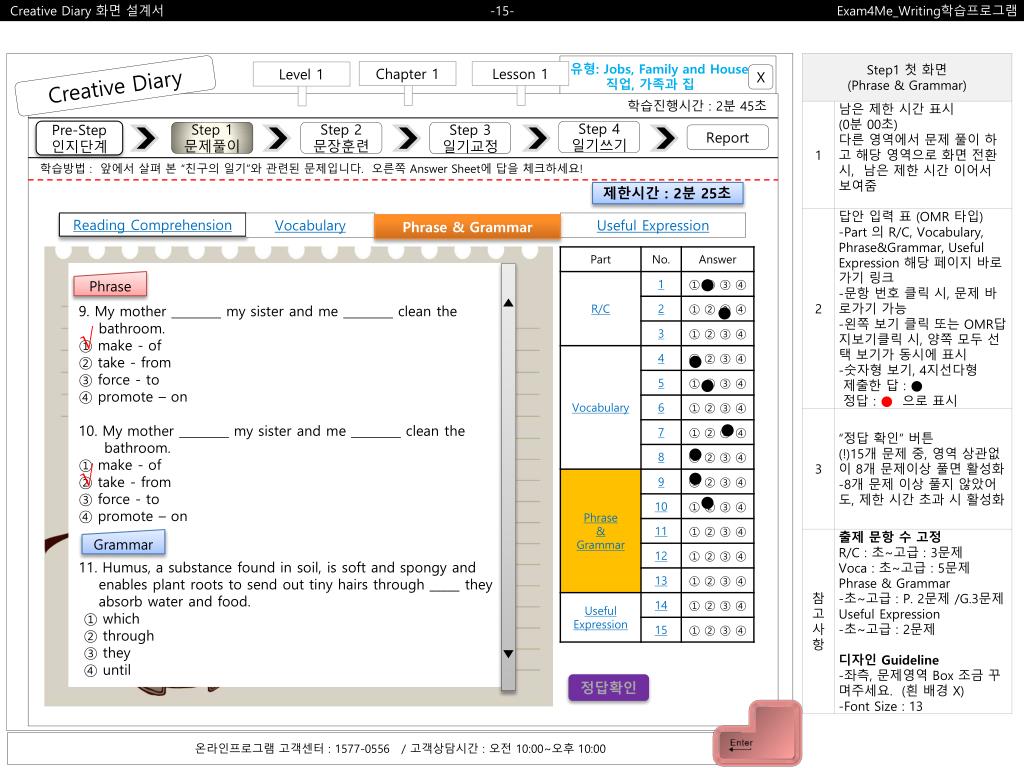Click the Creative Diary title banner
The height and width of the screenshot is (768, 1024).
coord(115,86)
